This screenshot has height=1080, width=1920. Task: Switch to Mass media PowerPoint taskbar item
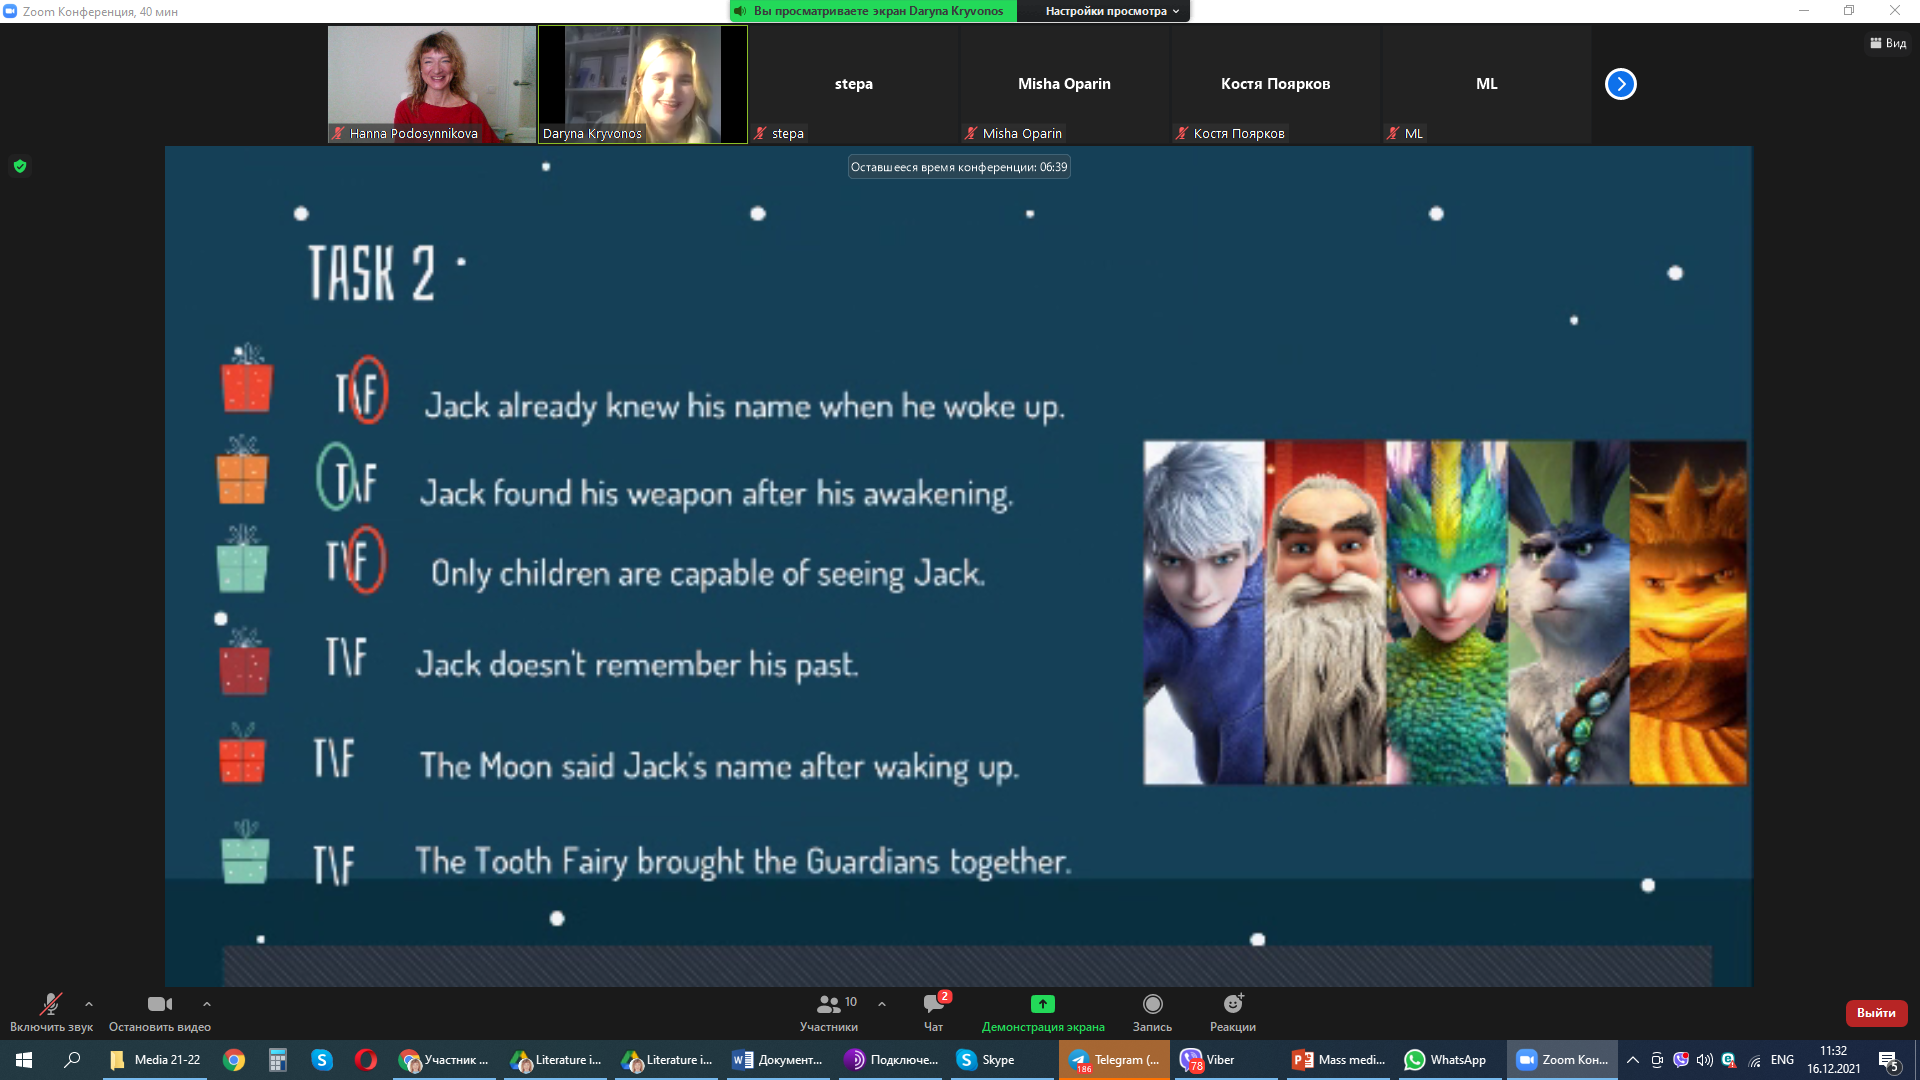click(x=1338, y=1060)
